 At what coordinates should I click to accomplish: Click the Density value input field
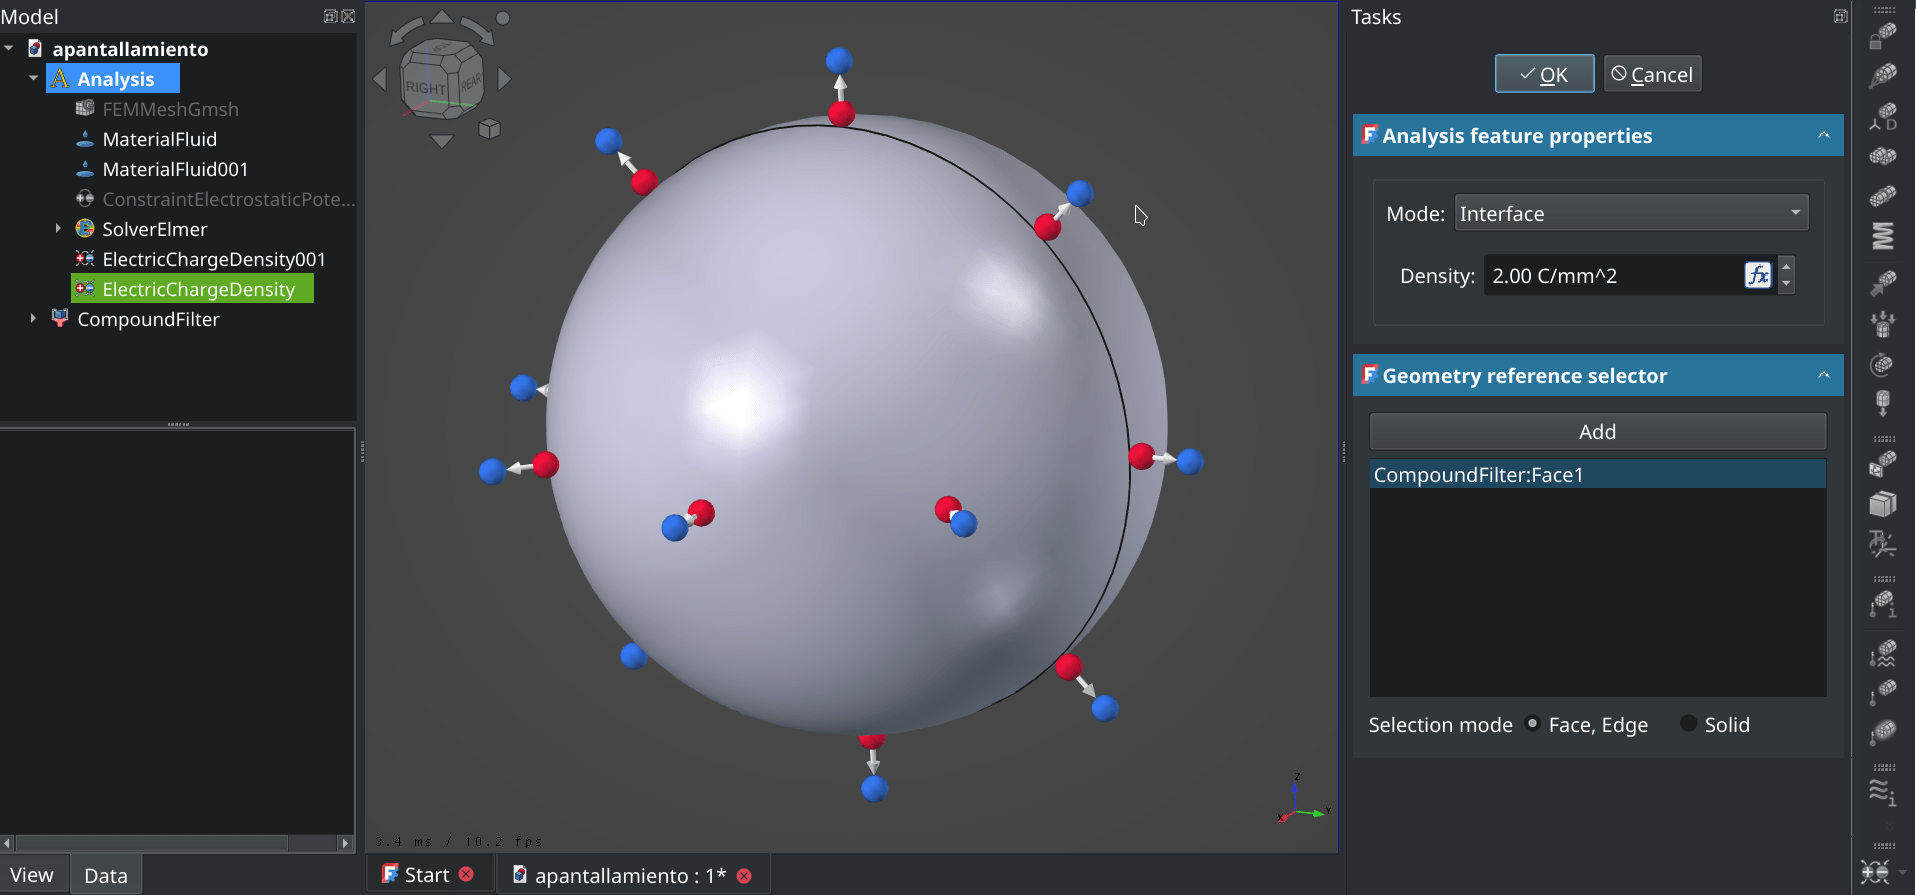point(1612,276)
